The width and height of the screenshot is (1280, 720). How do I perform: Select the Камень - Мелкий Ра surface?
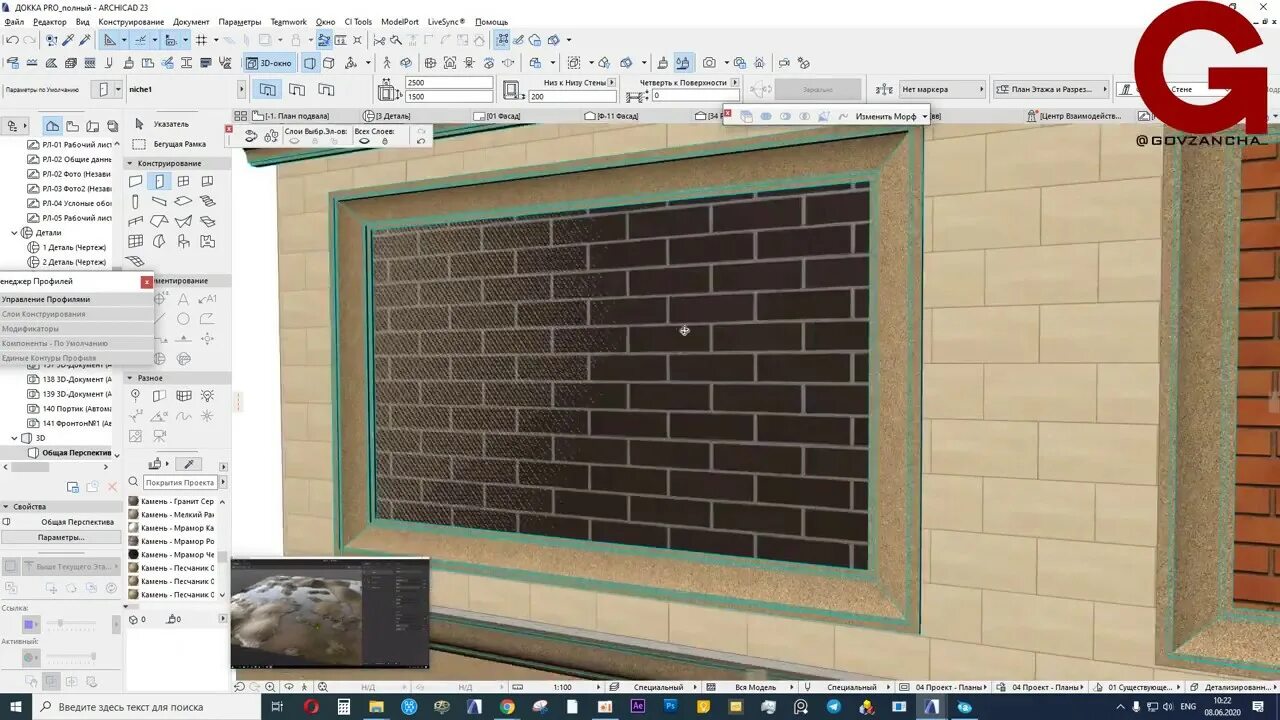pyautogui.click(x=171, y=514)
